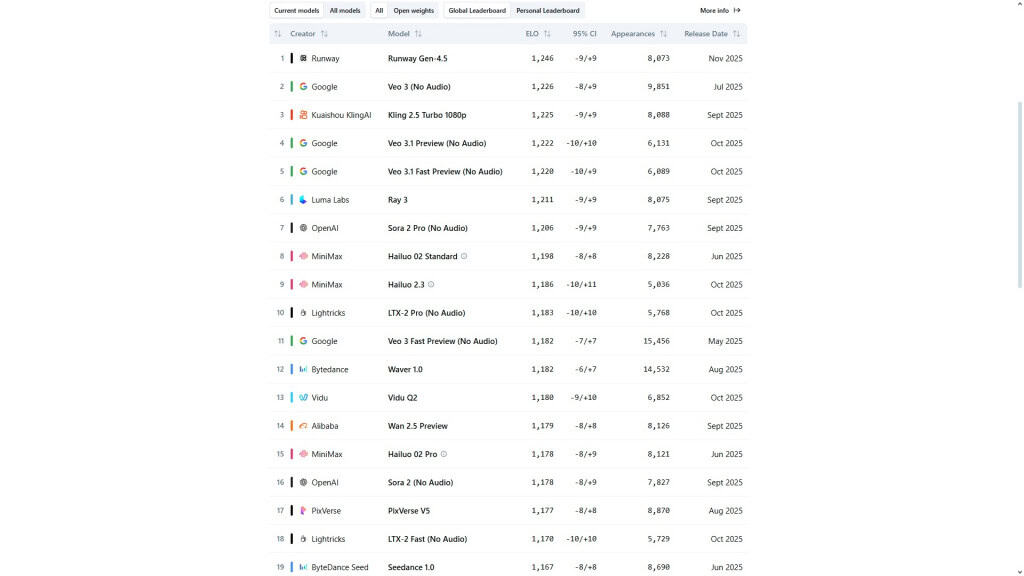Click the Runway creator logo
The image size is (1024, 576).
(303, 58)
